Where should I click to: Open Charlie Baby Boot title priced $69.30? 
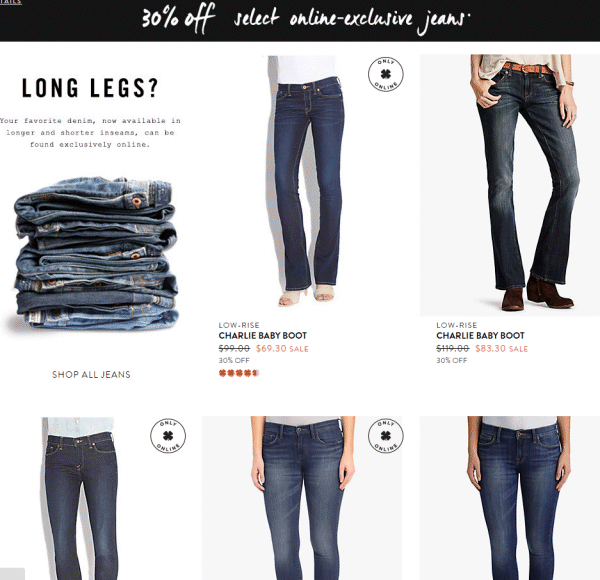click(x=262, y=336)
